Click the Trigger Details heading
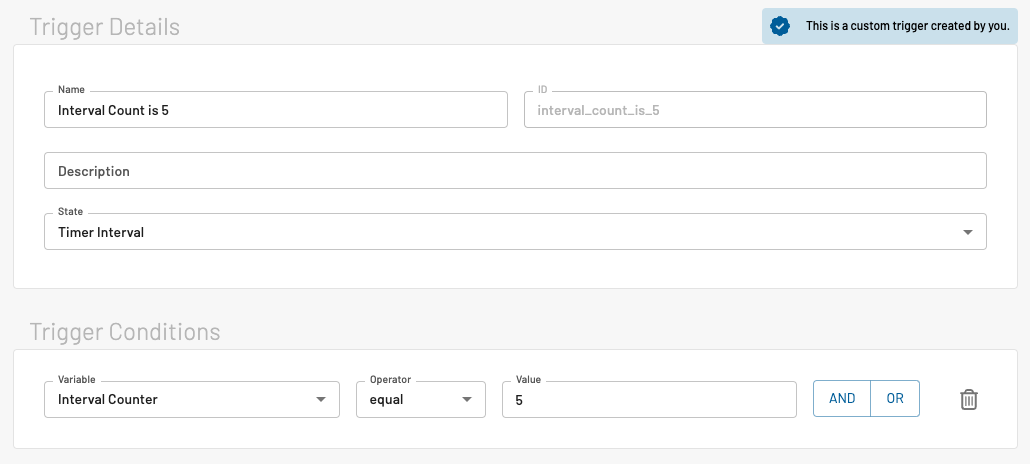1030x464 pixels. coord(104,27)
